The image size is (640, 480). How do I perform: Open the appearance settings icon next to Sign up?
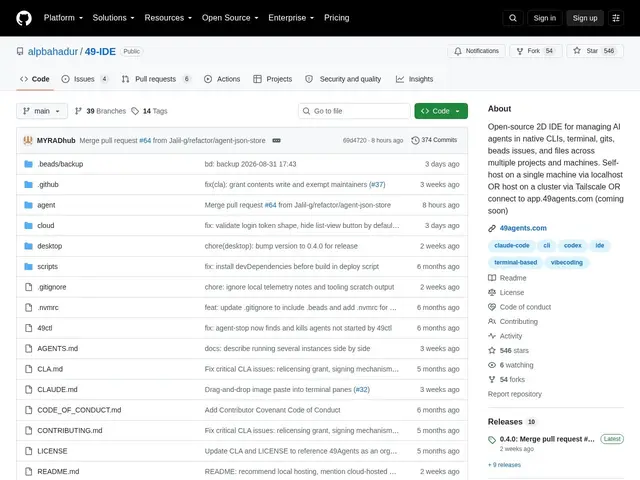(616, 18)
